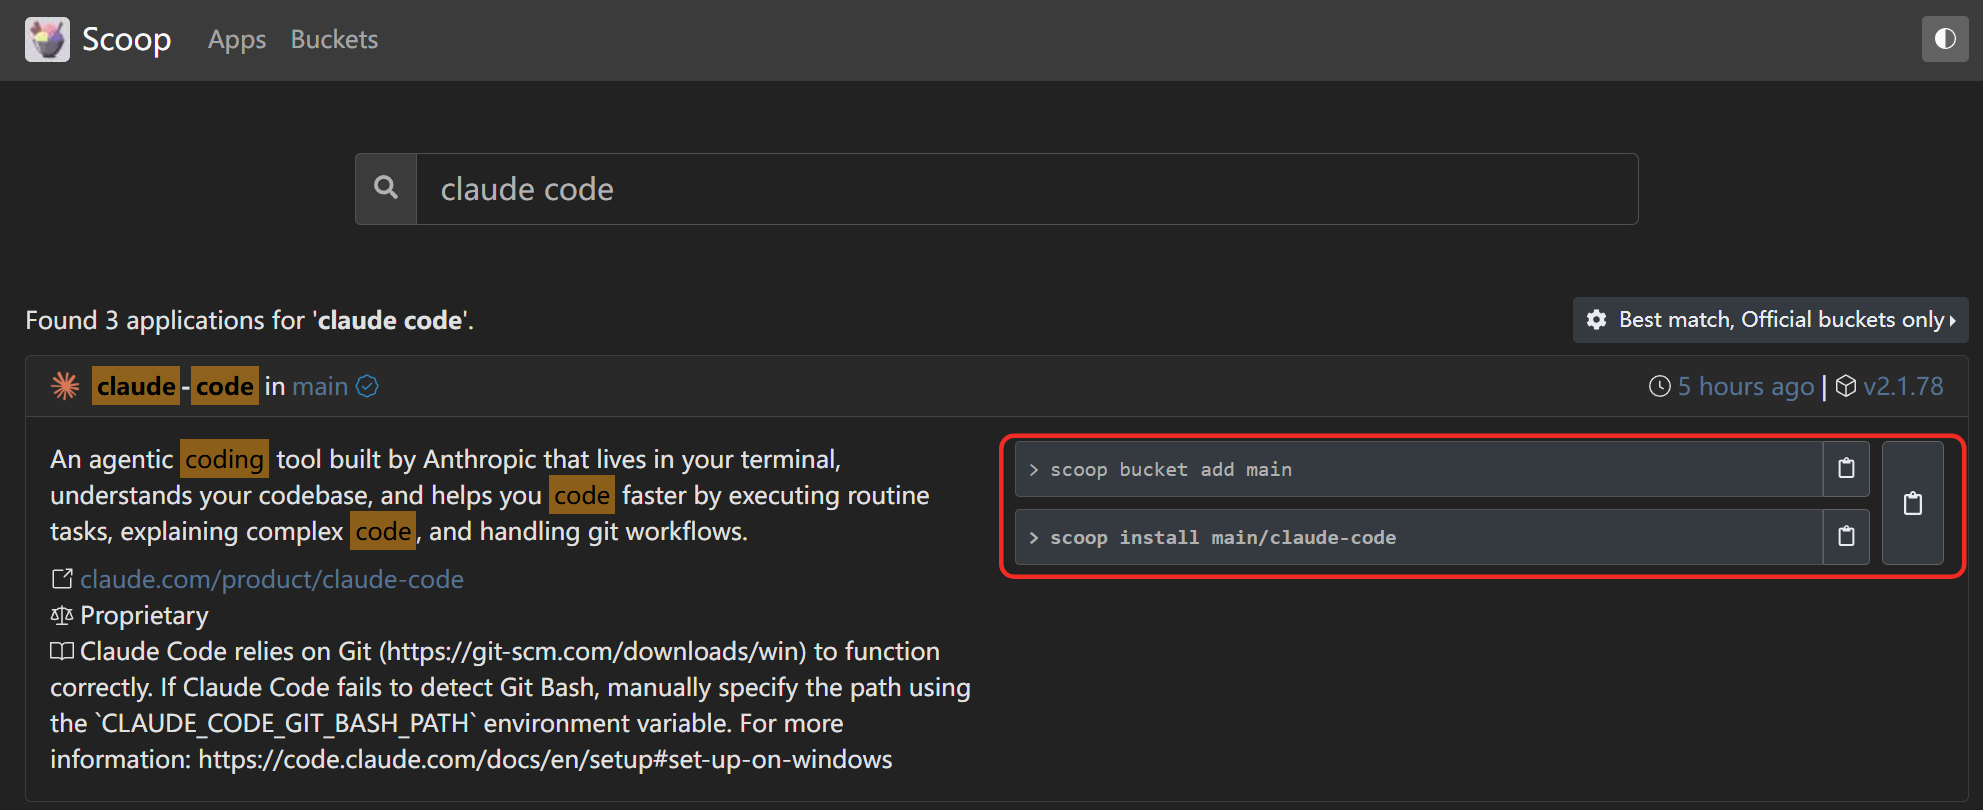Viewport: 1983px width, 810px height.
Task: Click the book icon before the Git note
Action: pos(62,651)
